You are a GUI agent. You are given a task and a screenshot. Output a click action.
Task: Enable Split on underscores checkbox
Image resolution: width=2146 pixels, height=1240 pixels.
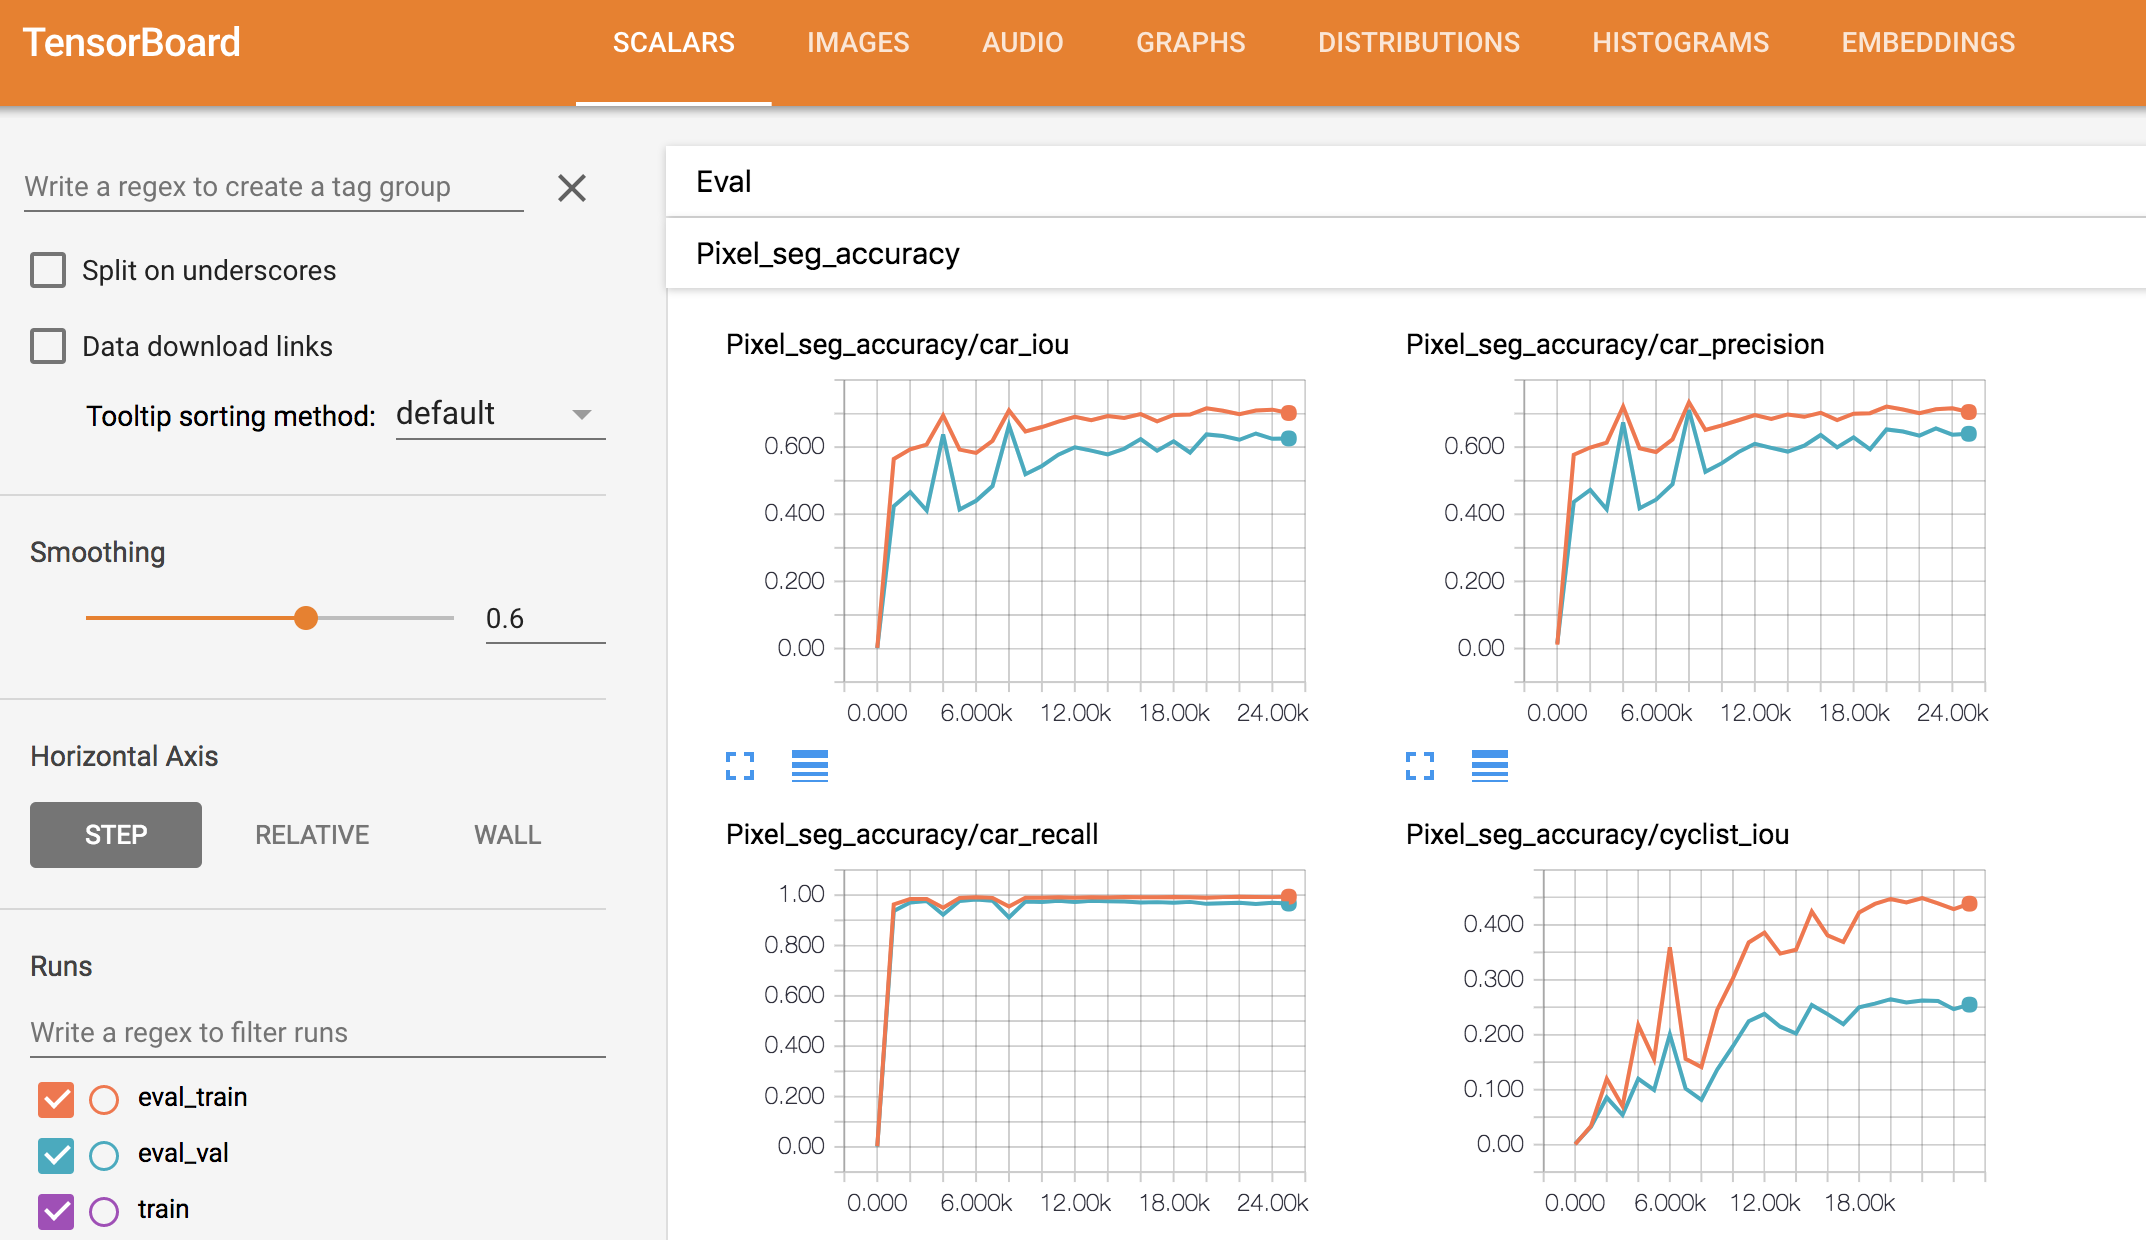(48, 270)
